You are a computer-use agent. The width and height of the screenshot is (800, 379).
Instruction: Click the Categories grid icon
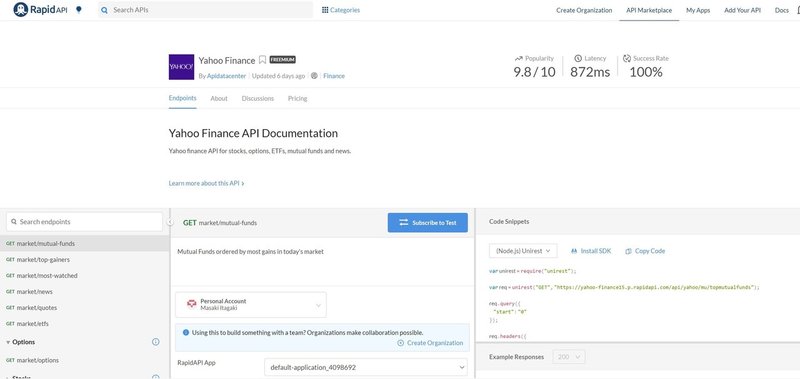pyautogui.click(x=325, y=10)
